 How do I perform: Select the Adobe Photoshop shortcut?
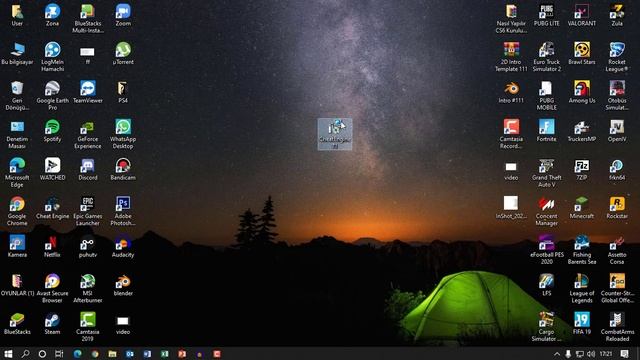coord(123,211)
